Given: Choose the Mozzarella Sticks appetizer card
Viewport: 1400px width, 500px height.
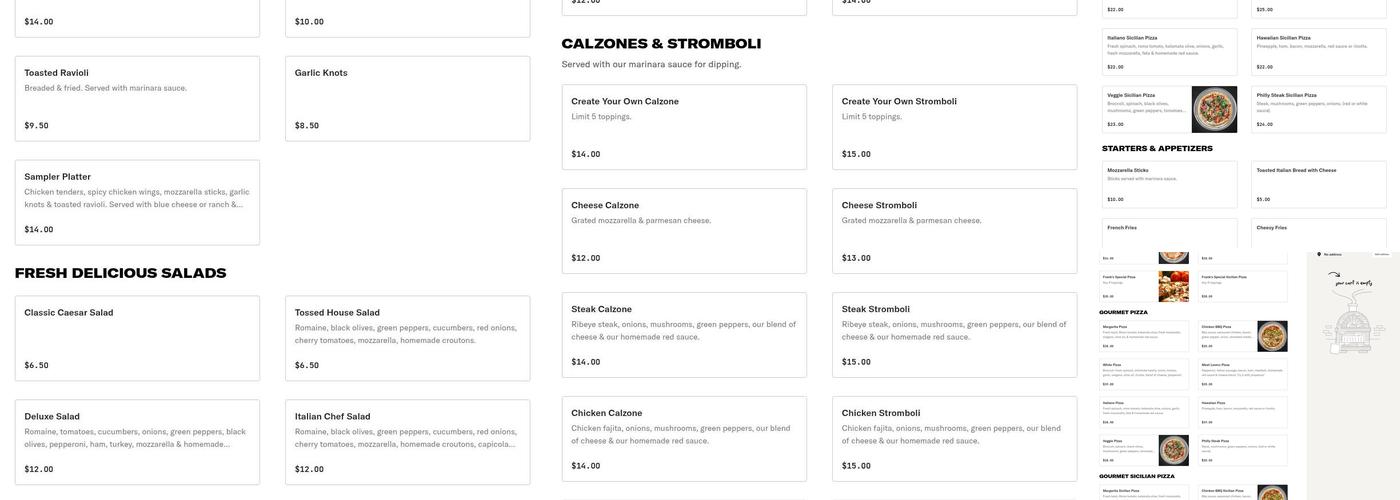Looking at the screenshot, I should 1169,184.
